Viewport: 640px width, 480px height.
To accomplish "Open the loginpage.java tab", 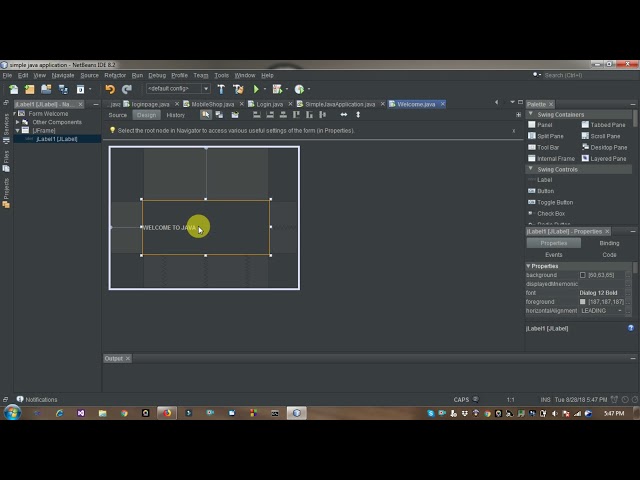I will click(x=150, y=104).
